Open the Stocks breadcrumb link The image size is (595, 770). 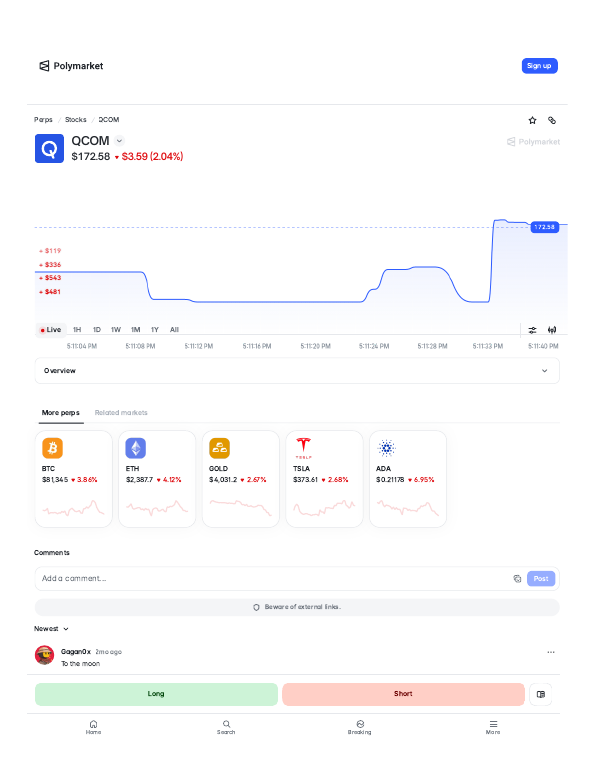coord(76,120)
